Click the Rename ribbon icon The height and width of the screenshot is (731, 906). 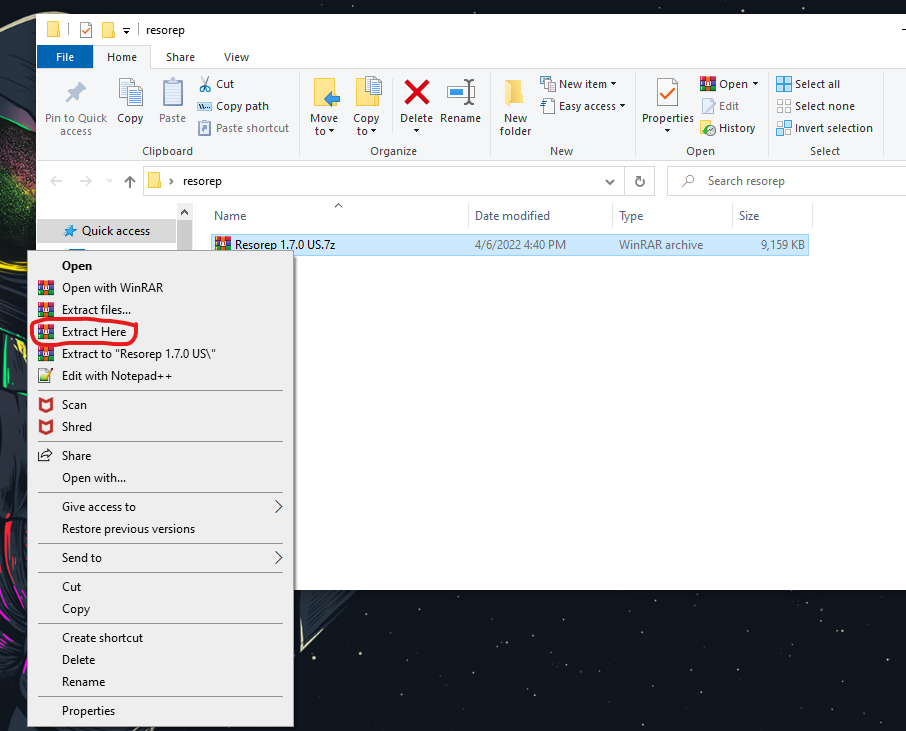coord(461,92)
